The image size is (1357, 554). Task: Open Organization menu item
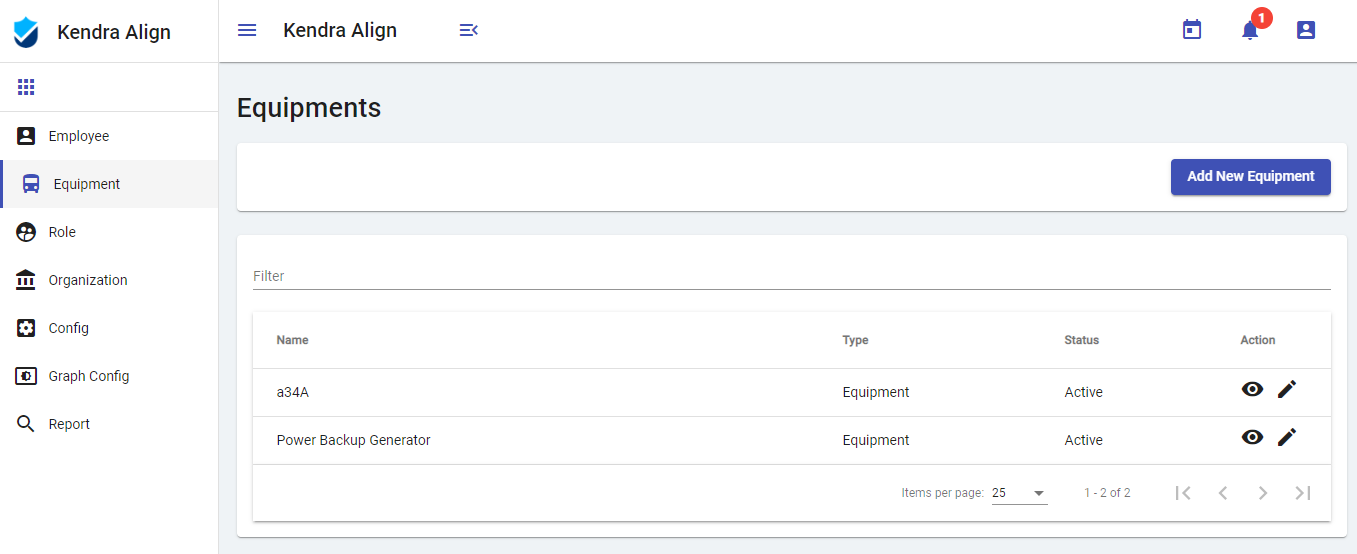pos(109,280)
